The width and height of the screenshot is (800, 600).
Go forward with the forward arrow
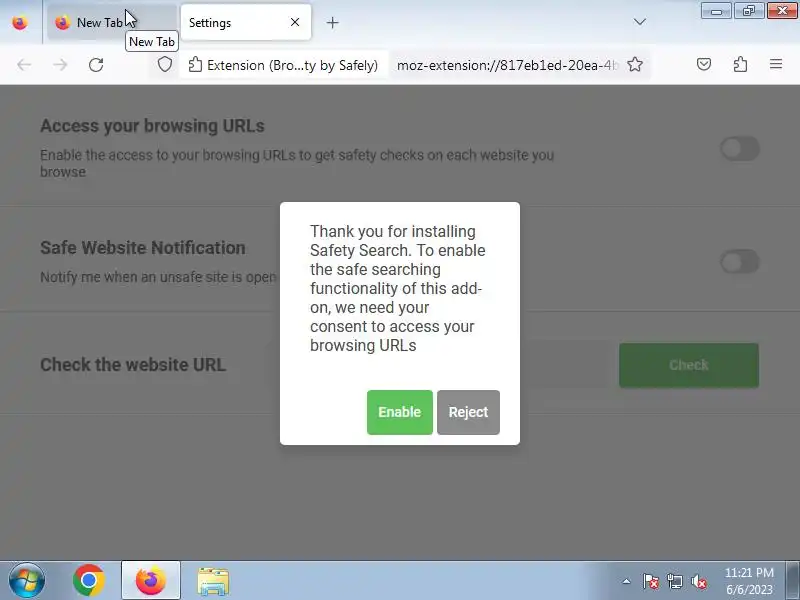point(60,65)
